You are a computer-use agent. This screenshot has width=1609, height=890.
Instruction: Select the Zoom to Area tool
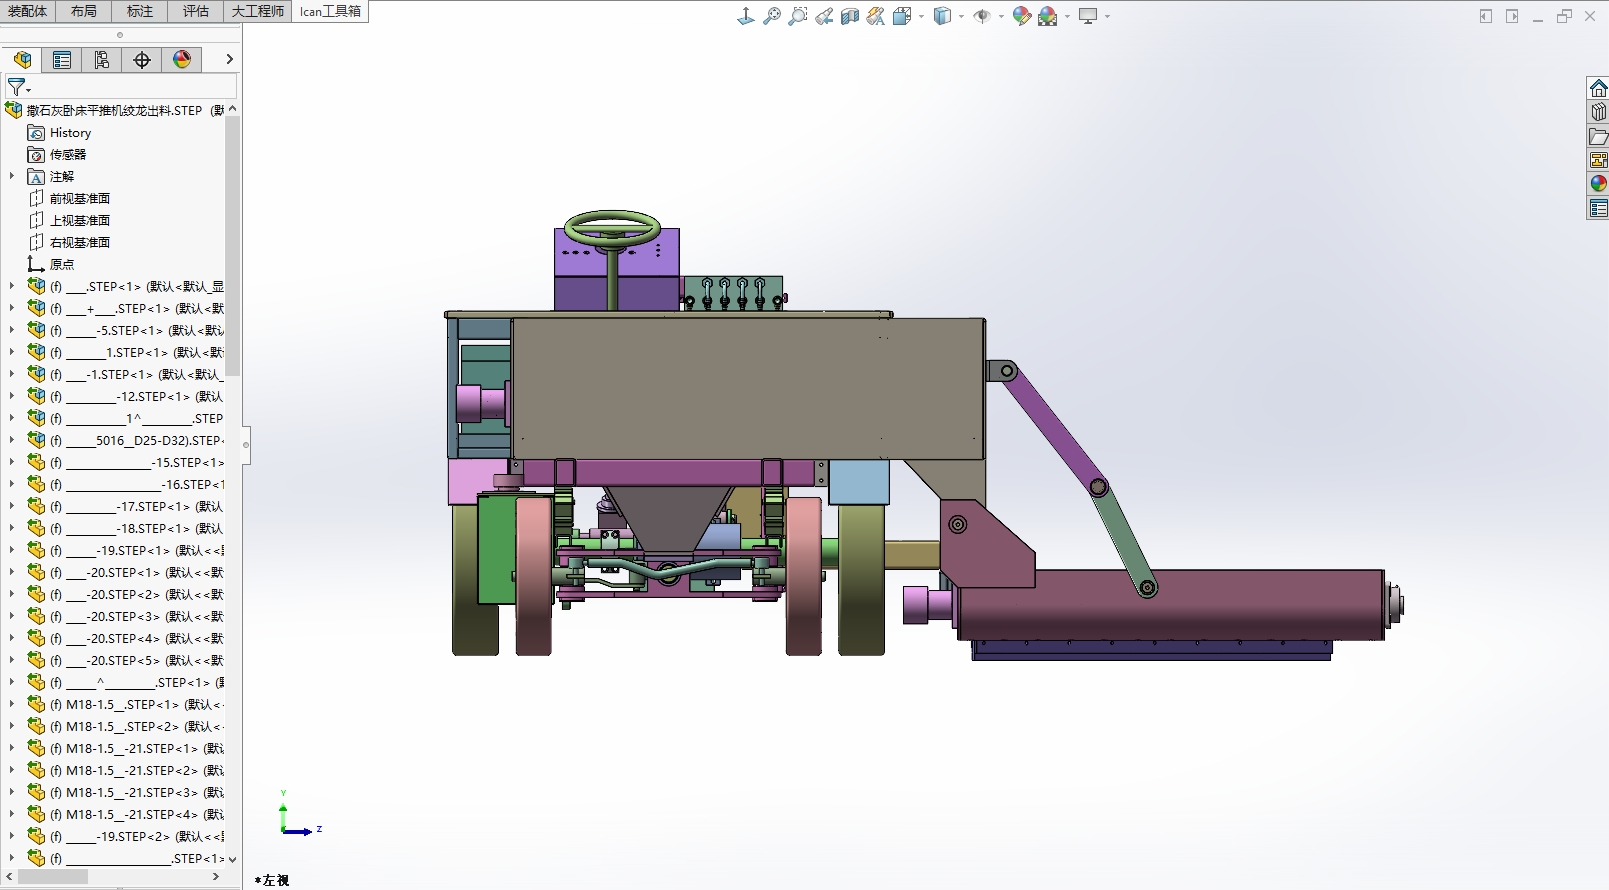click(x=798, y=16)
